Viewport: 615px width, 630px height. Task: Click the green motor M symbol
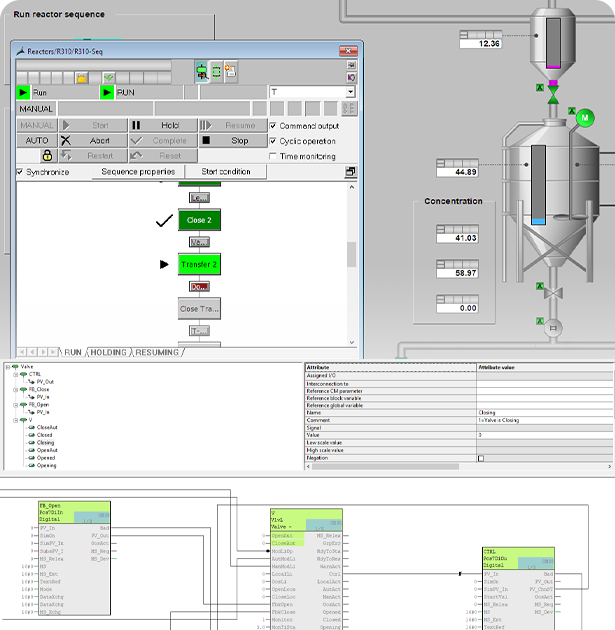[x=583, y=118]
